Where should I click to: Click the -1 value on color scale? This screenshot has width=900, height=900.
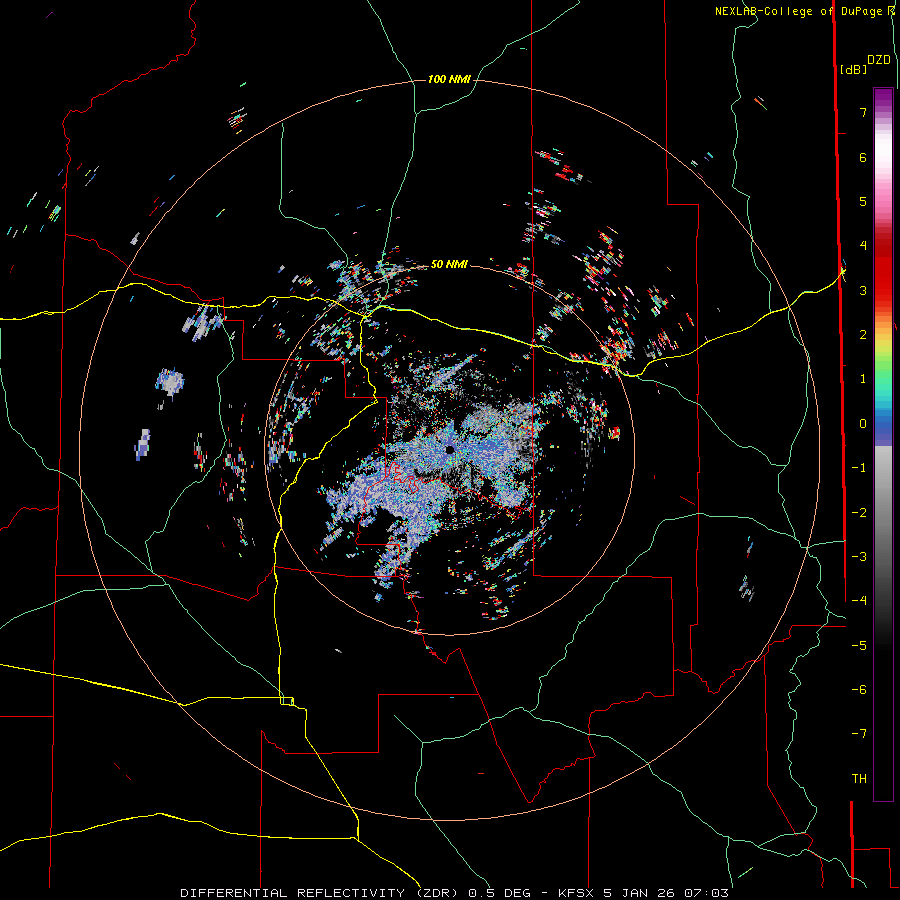[859, 468]
